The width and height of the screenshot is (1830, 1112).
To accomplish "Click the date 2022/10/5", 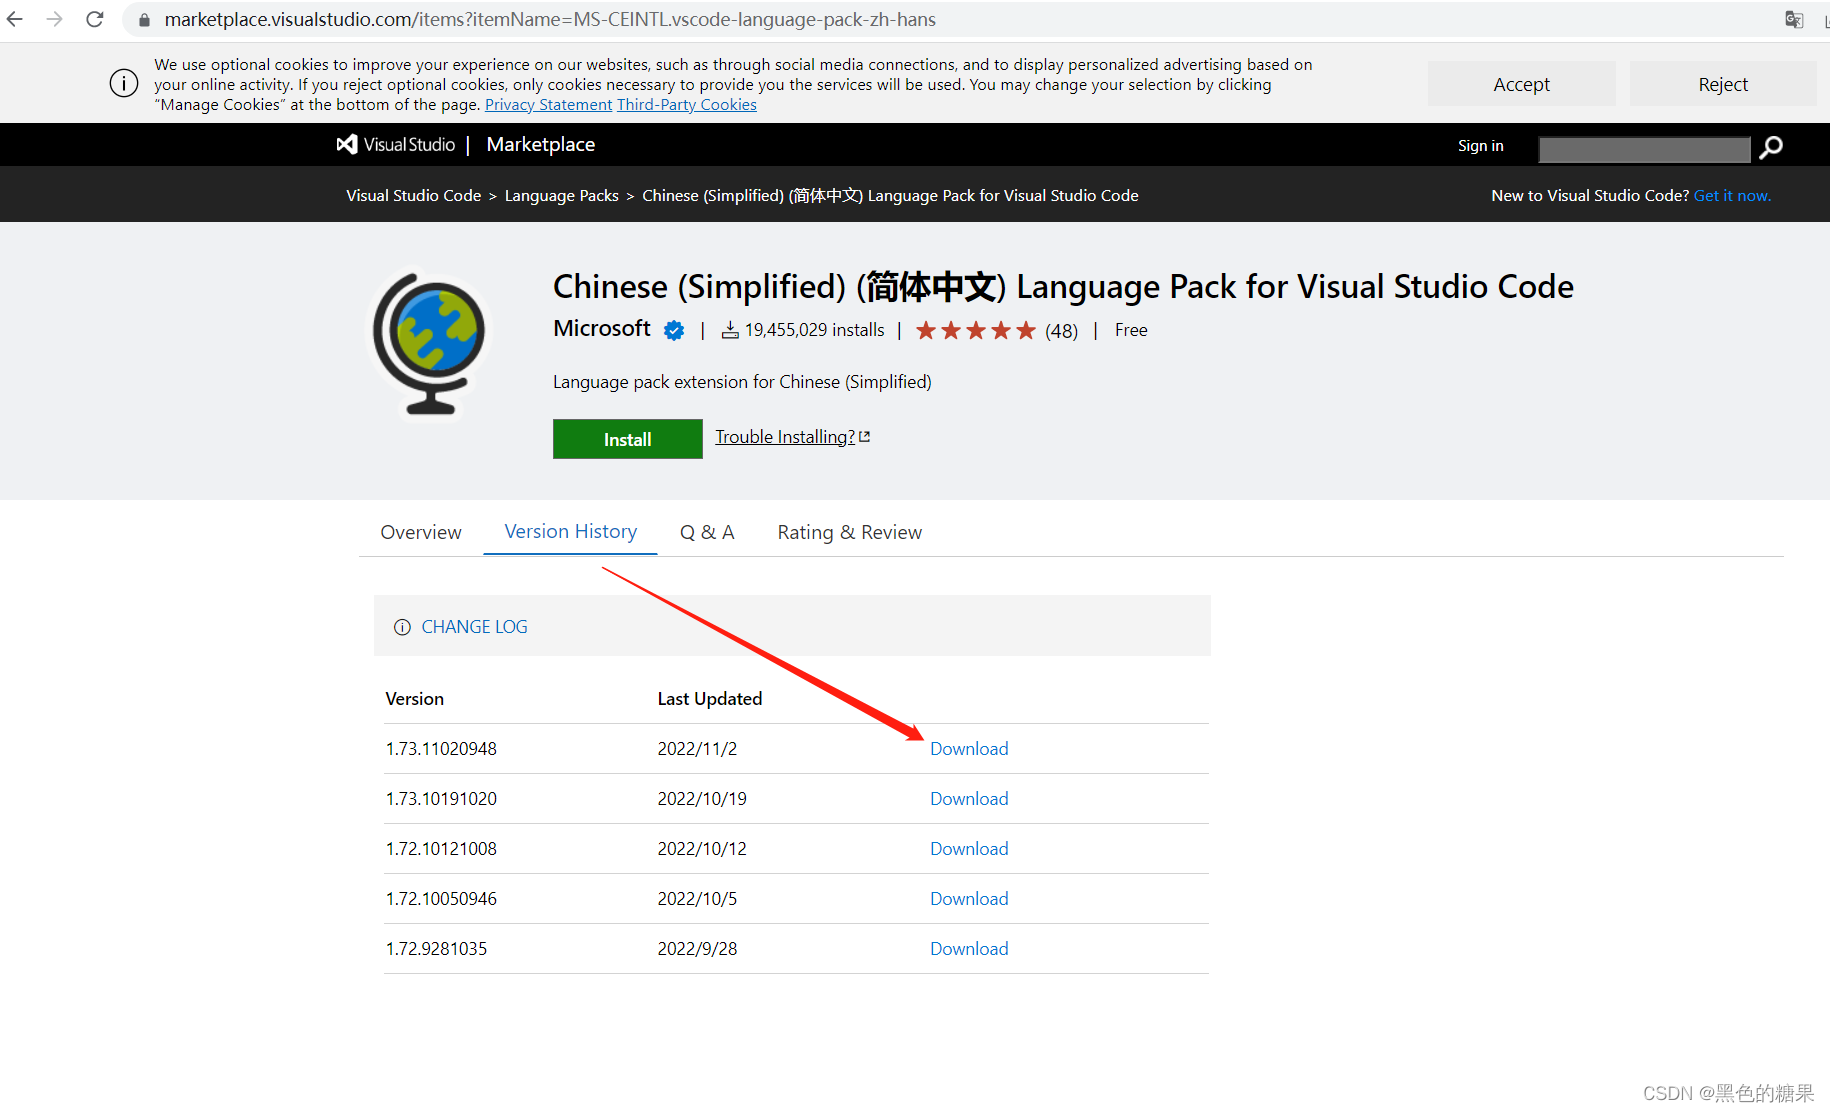I will click(x=697, y=899).
